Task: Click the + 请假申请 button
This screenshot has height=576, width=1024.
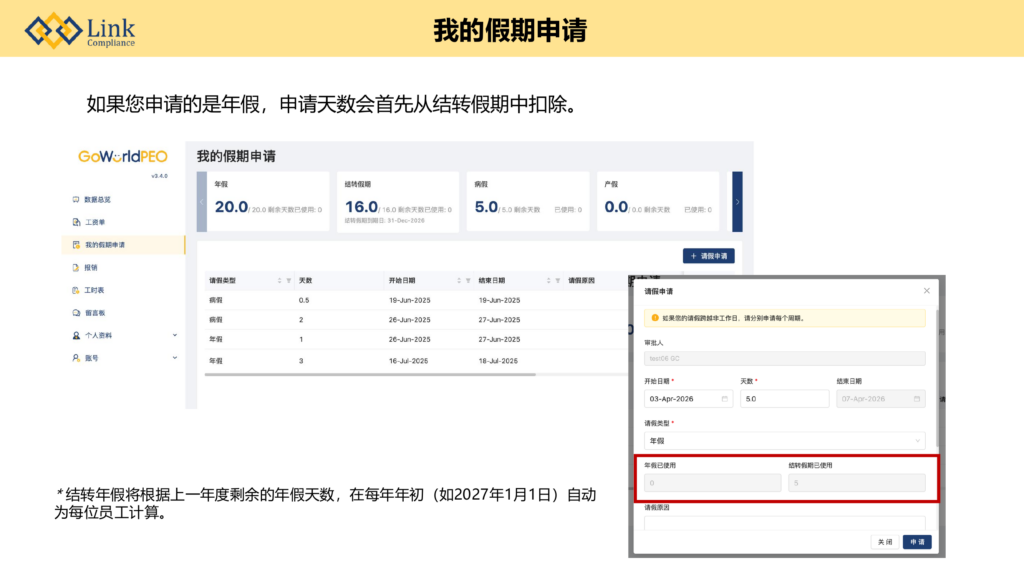Action: [x=708, y=256]
